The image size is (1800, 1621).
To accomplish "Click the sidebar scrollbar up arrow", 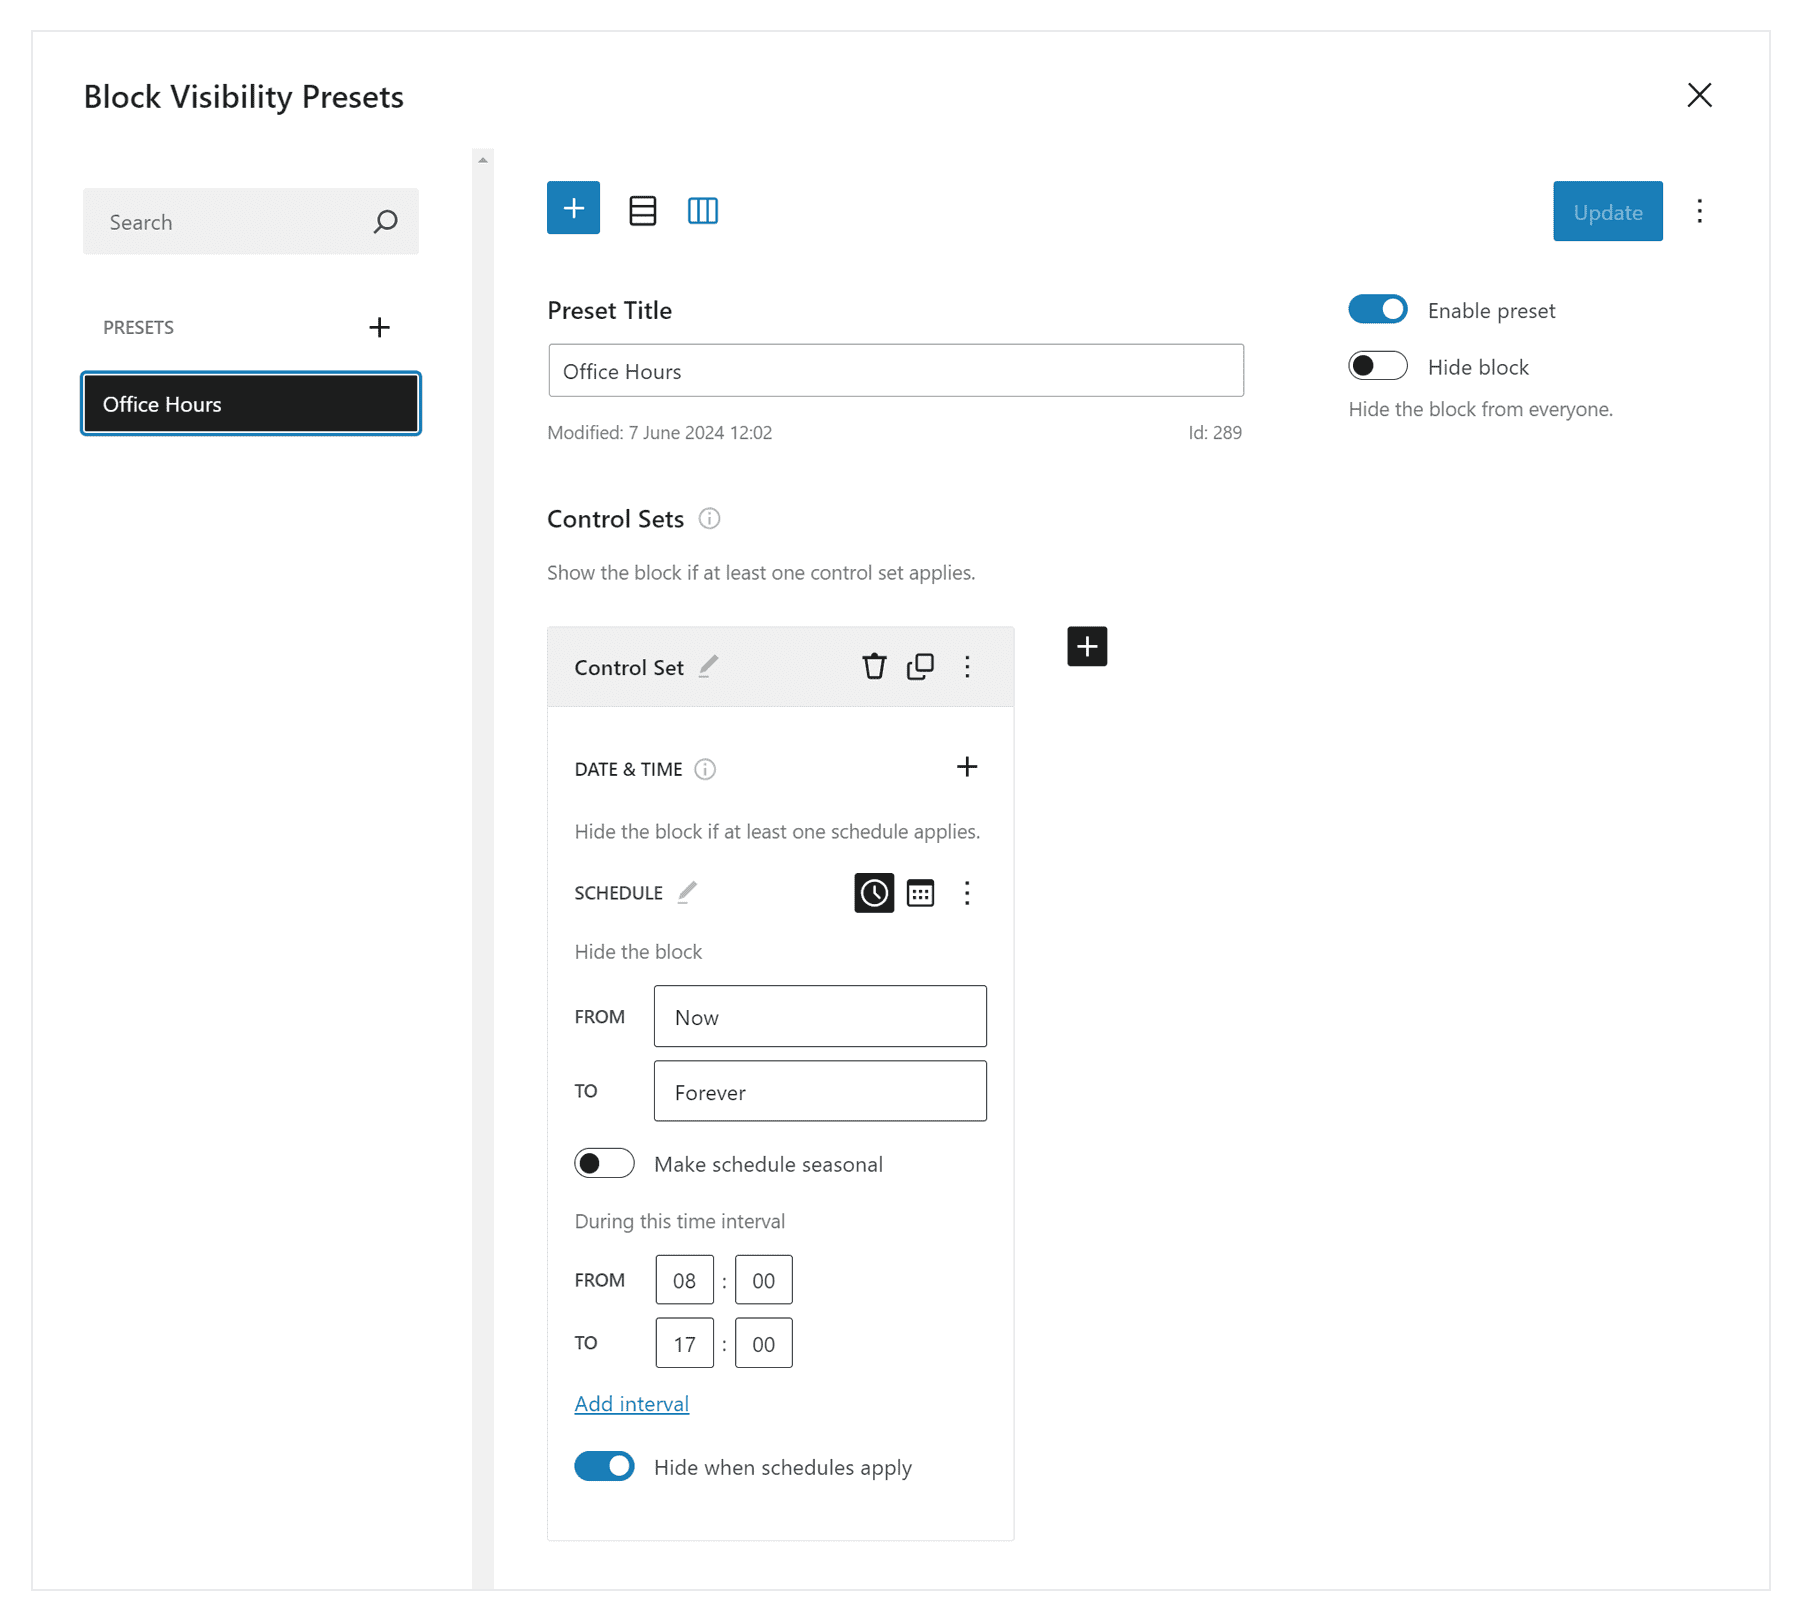I will click(x=483, y=160).
